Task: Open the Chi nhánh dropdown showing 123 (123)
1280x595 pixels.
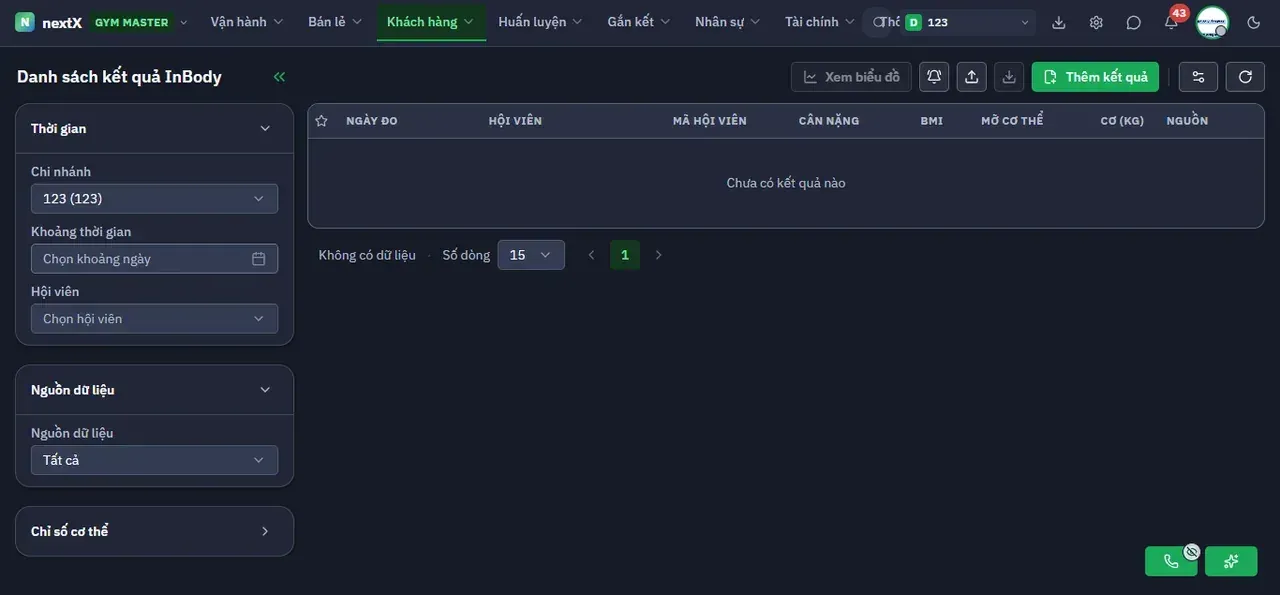Action: (154, 199)
